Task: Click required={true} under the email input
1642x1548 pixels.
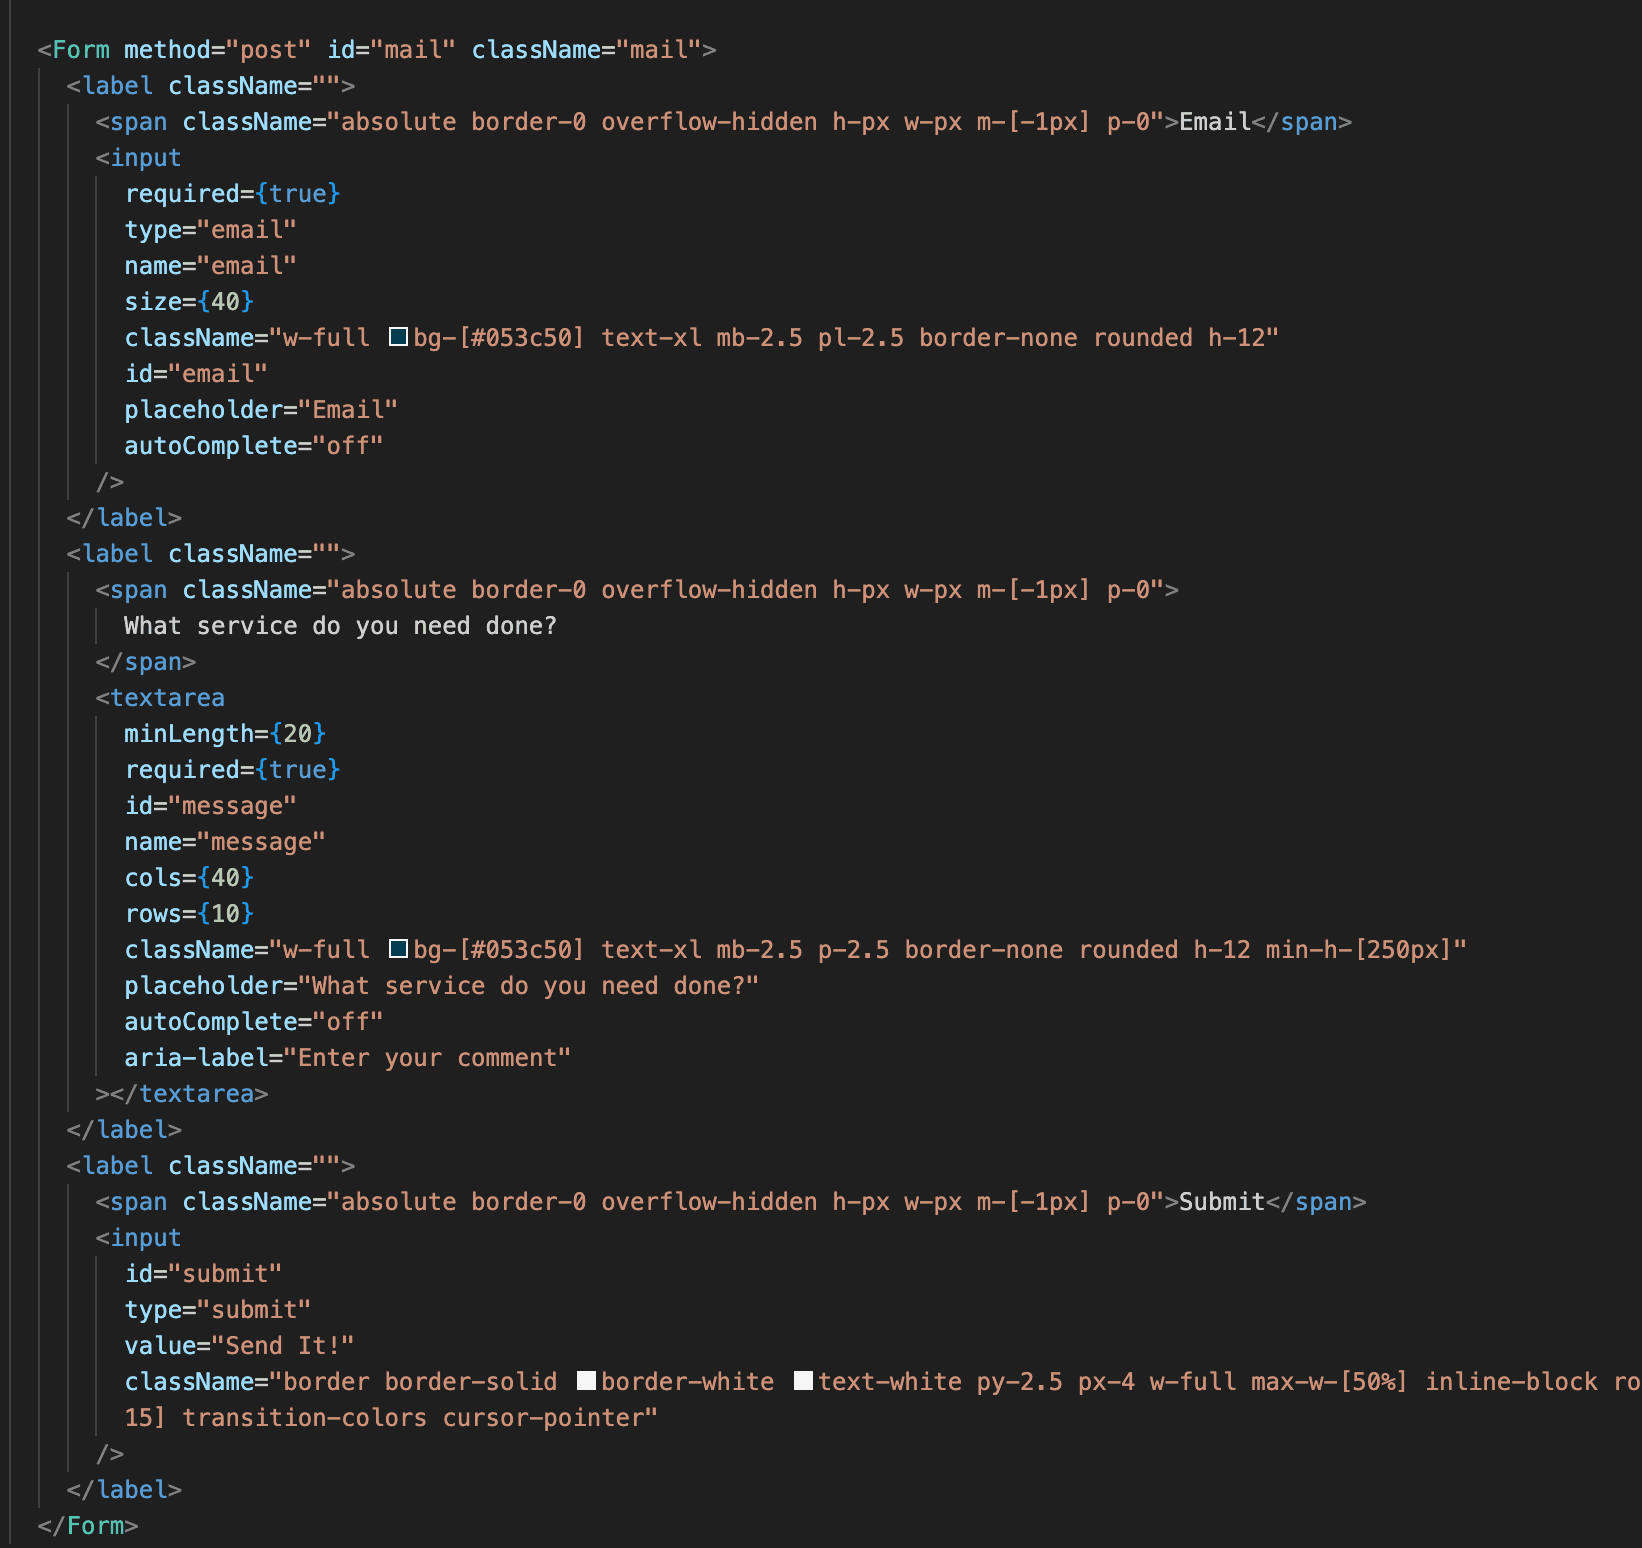Action: click(233, 194)
